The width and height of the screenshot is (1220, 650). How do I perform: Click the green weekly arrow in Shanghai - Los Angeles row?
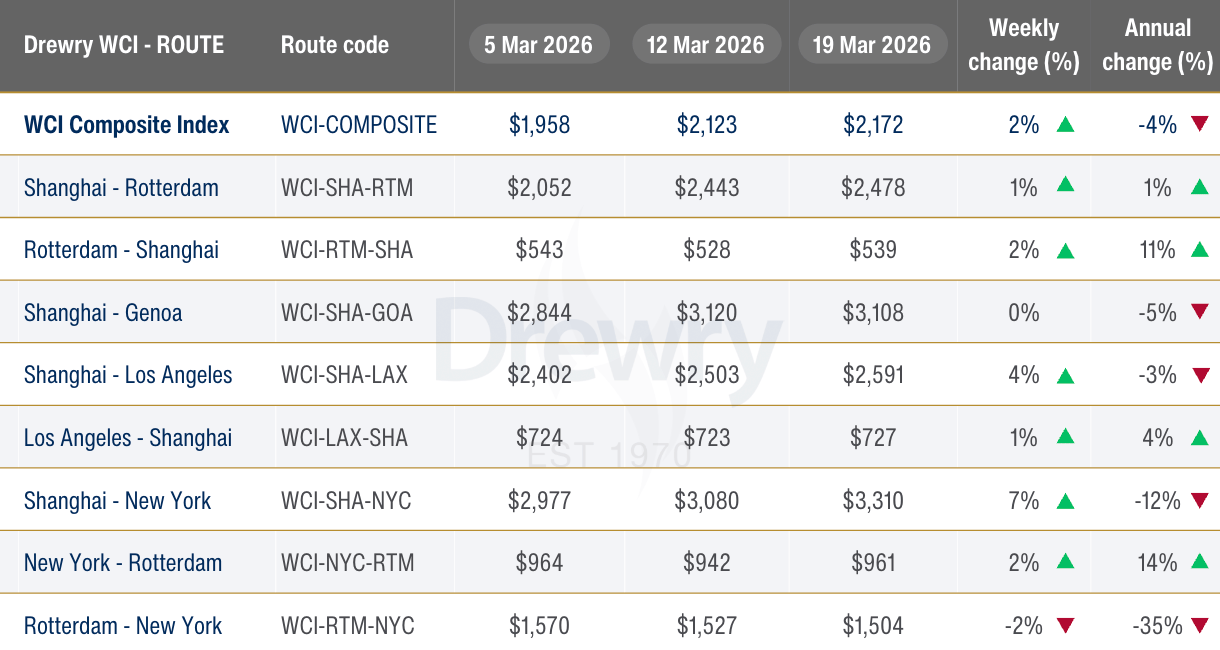point(1066,376)
